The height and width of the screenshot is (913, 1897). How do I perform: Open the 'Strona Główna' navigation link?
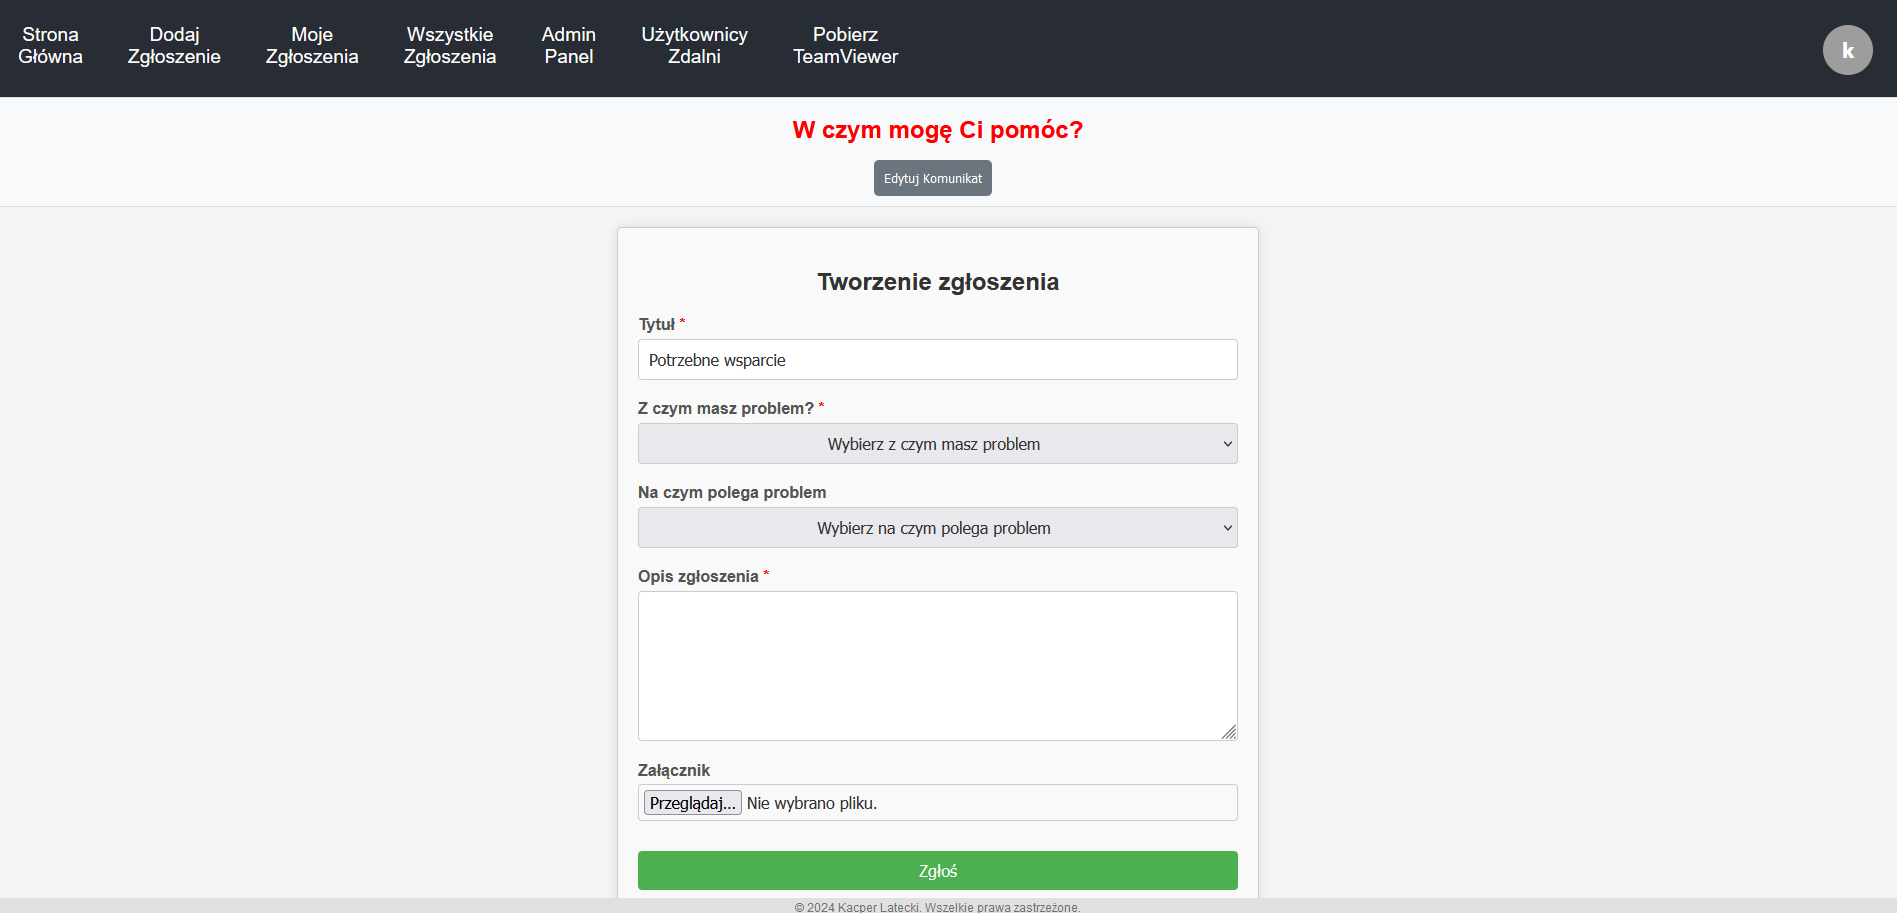(50, 46)
